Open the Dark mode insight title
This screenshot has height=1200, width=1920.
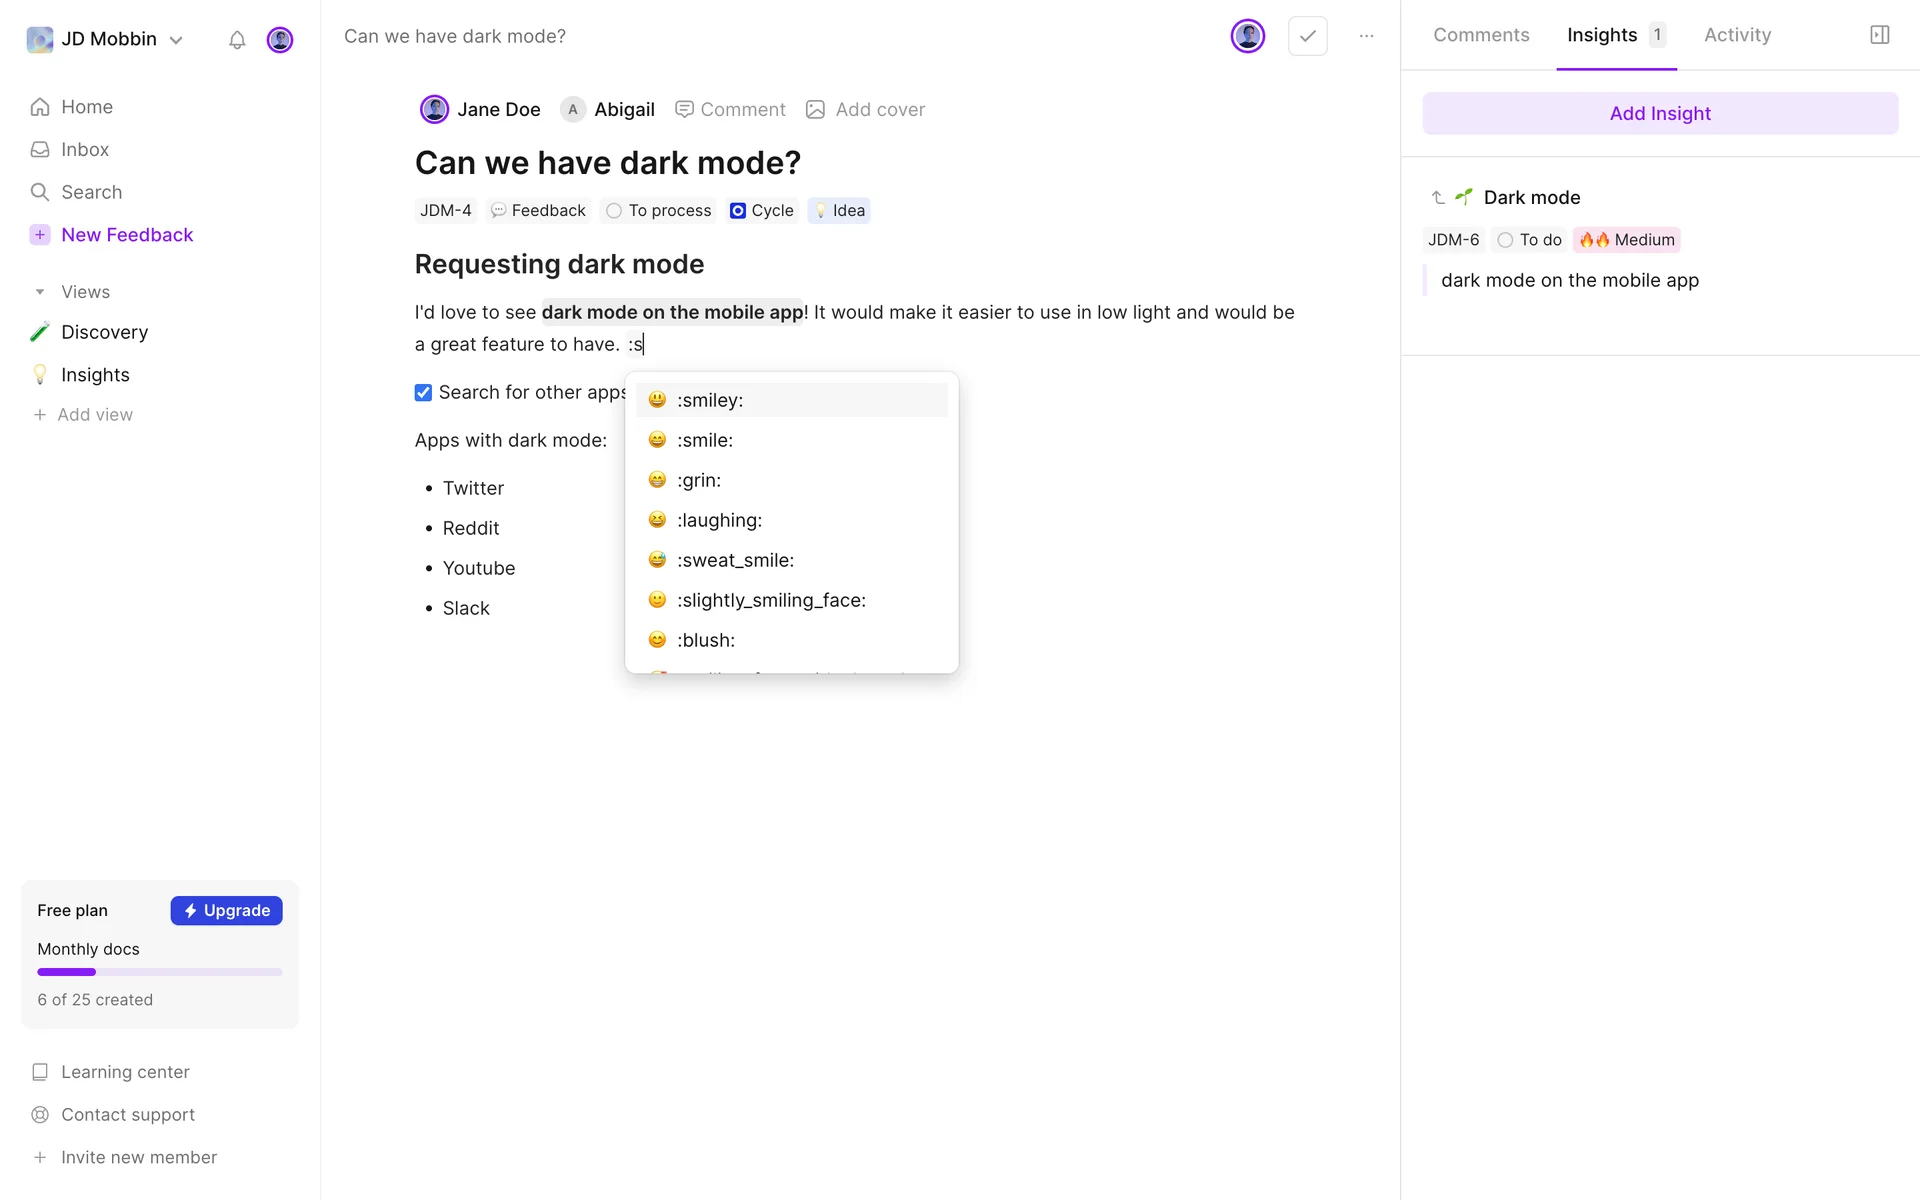point(1531,198)
